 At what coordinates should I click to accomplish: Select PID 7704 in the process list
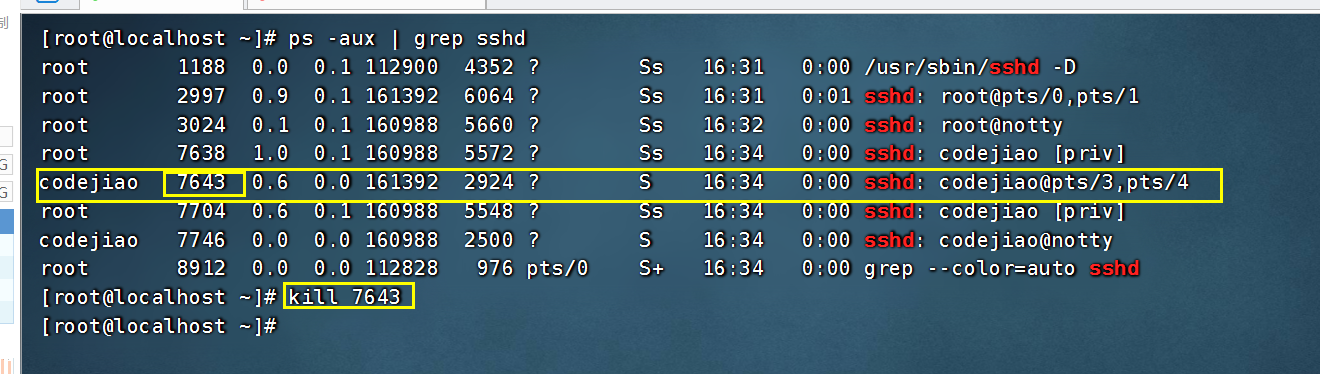202,212
